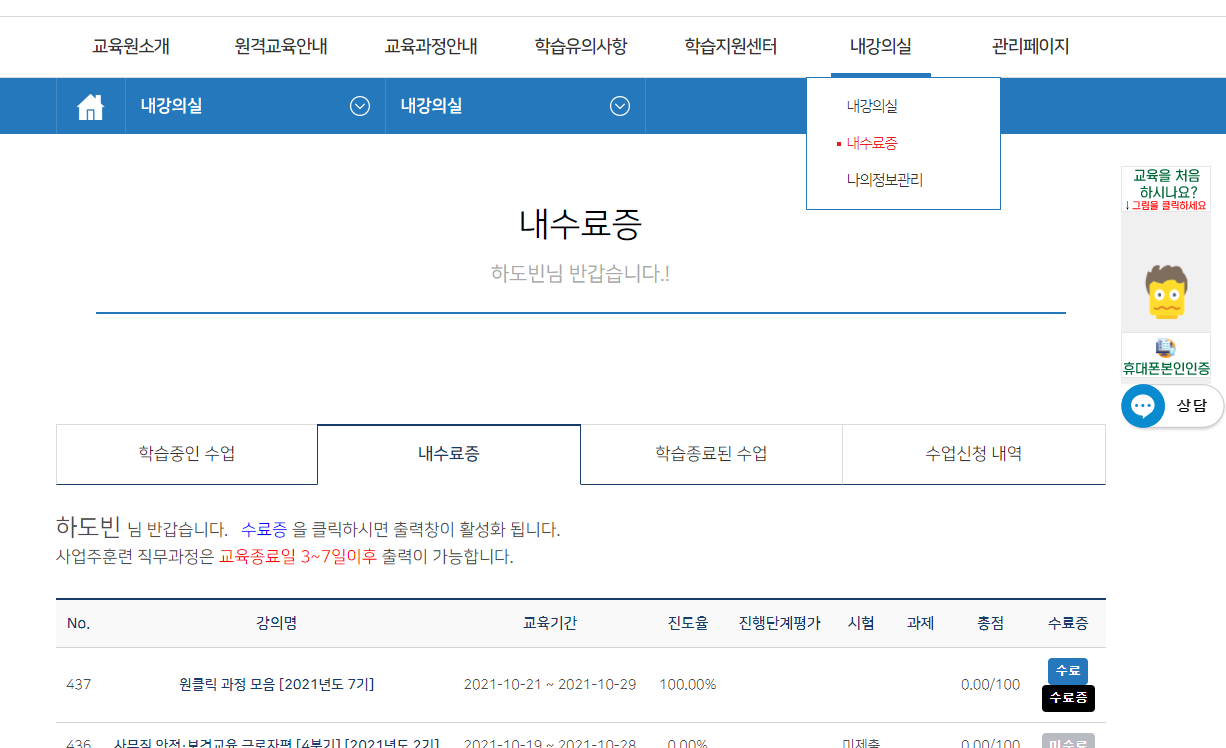Select 나의정보관리 in the submenu

click(x=884, y=181)
